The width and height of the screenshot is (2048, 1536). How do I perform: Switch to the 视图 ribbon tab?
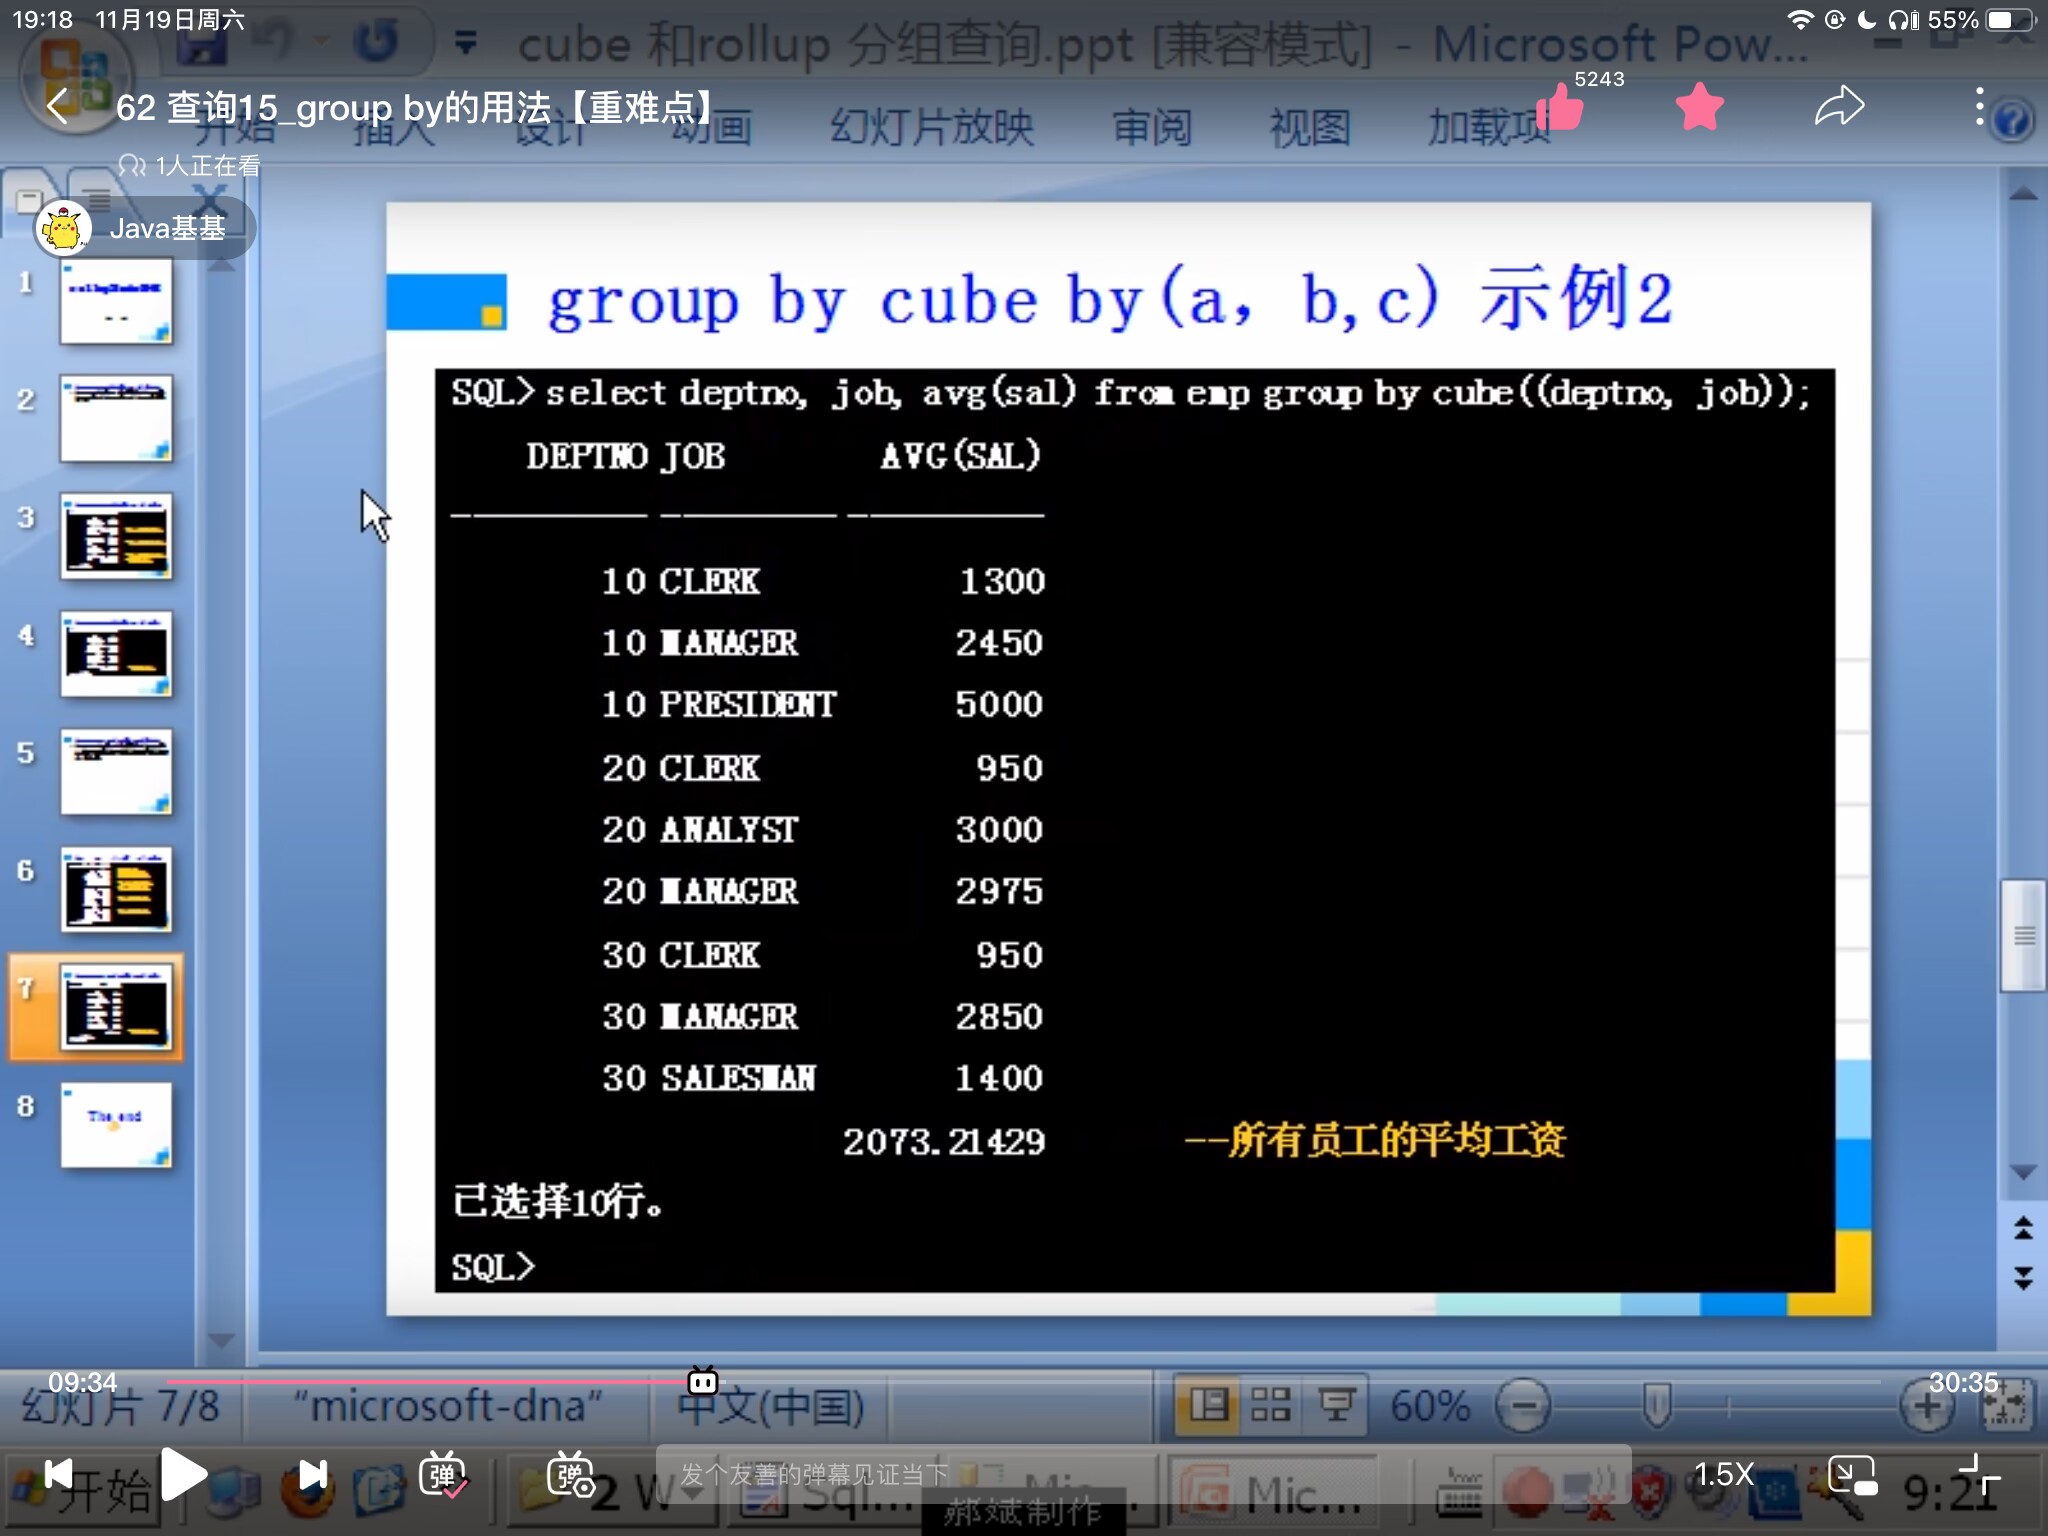(x=1310, y=128)
